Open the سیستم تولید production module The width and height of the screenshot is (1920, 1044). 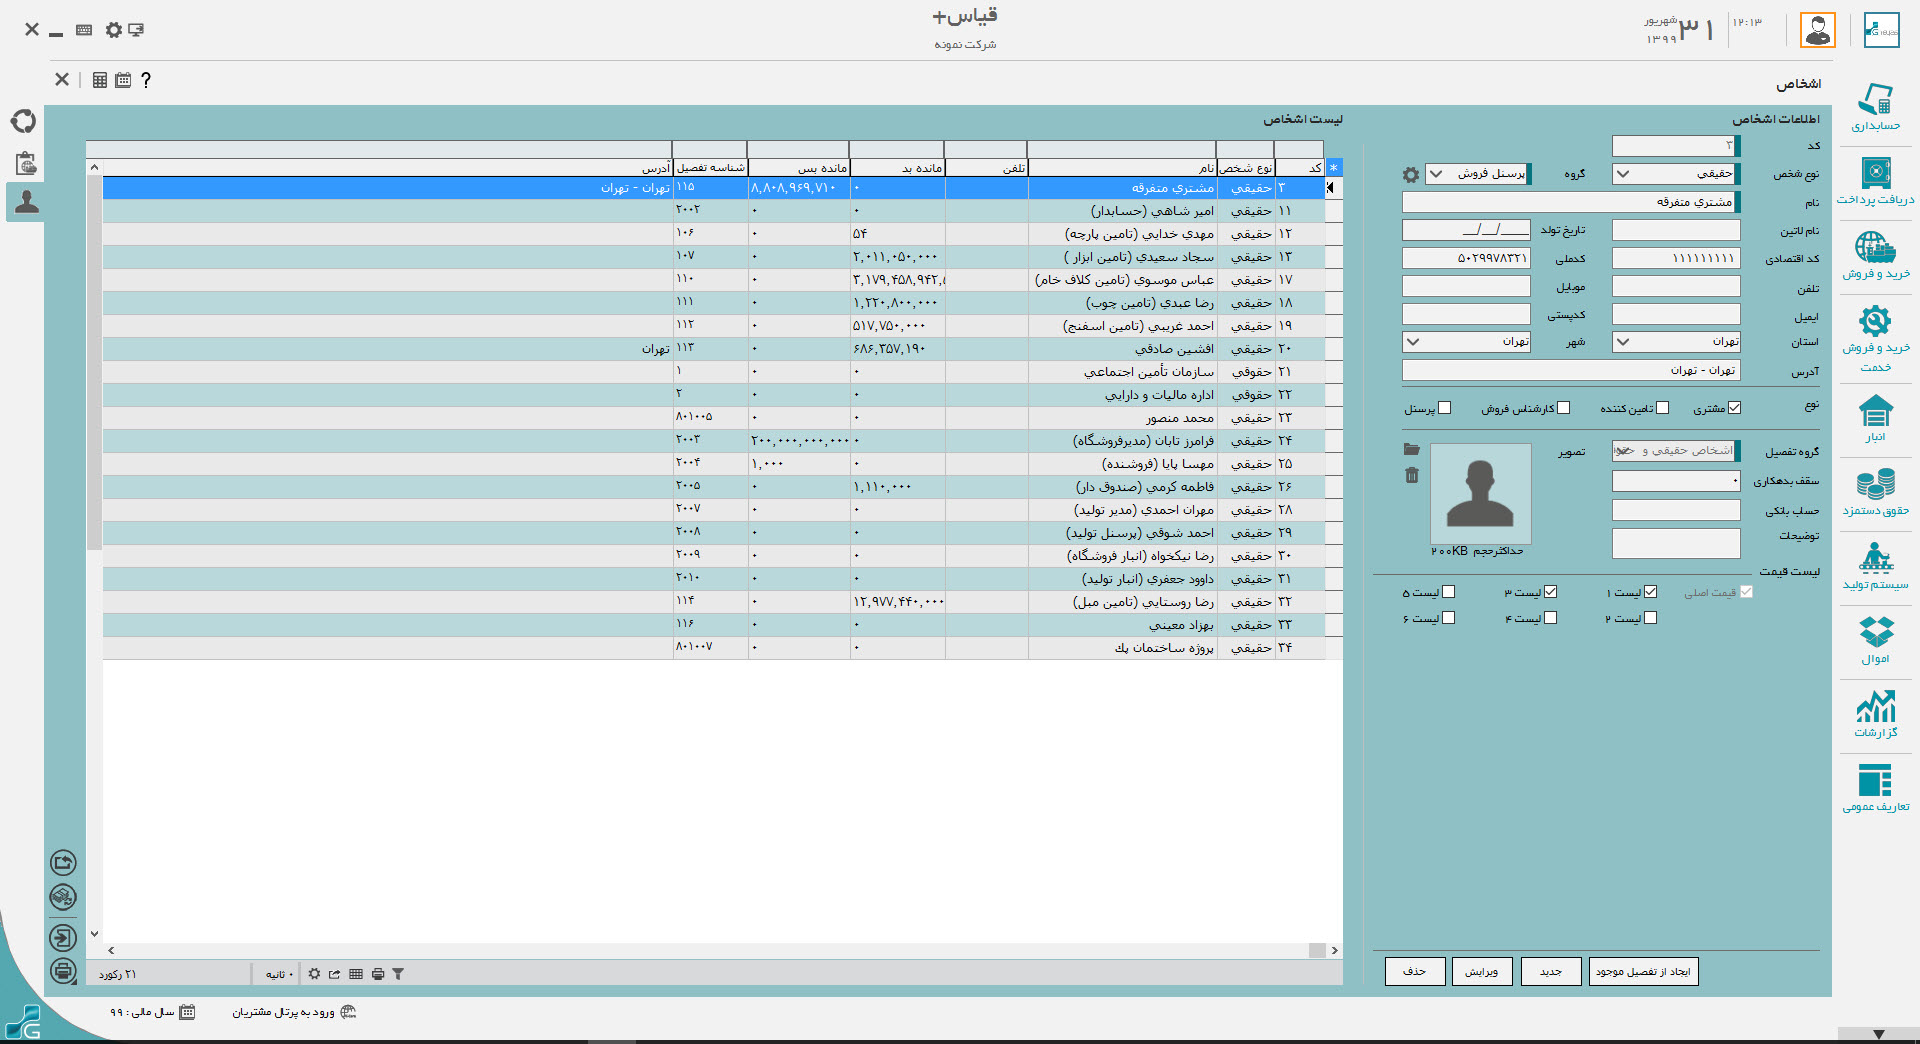pyautogui.click(x=1875, y=565)
